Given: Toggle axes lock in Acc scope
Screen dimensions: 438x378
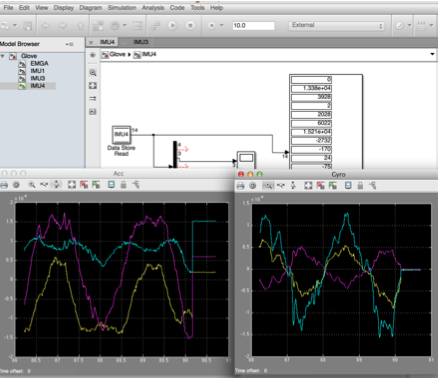Looking at the screenshot, I should pyautogui.click(x=123, y=184).
